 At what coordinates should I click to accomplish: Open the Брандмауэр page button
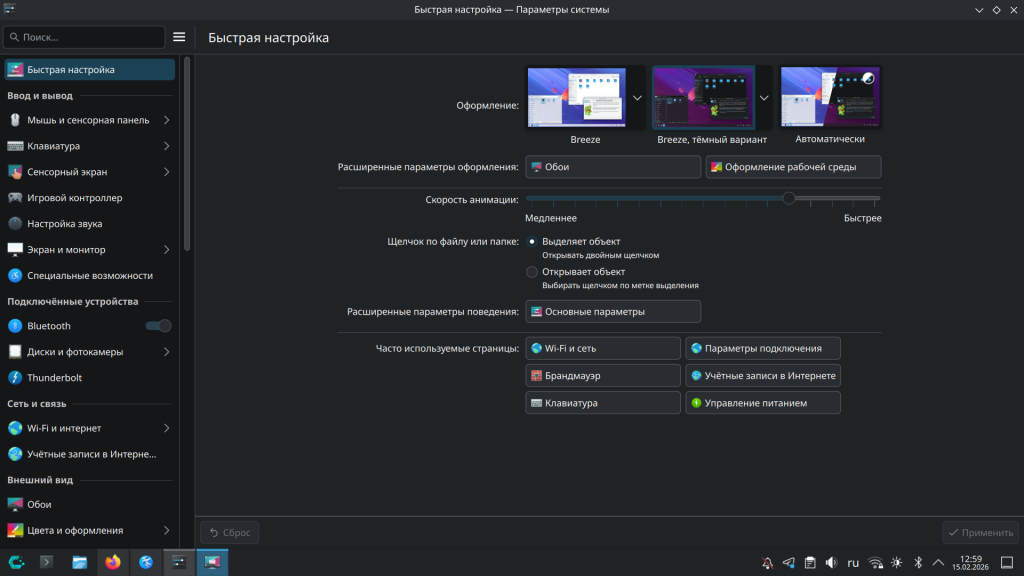pos(603,376)
